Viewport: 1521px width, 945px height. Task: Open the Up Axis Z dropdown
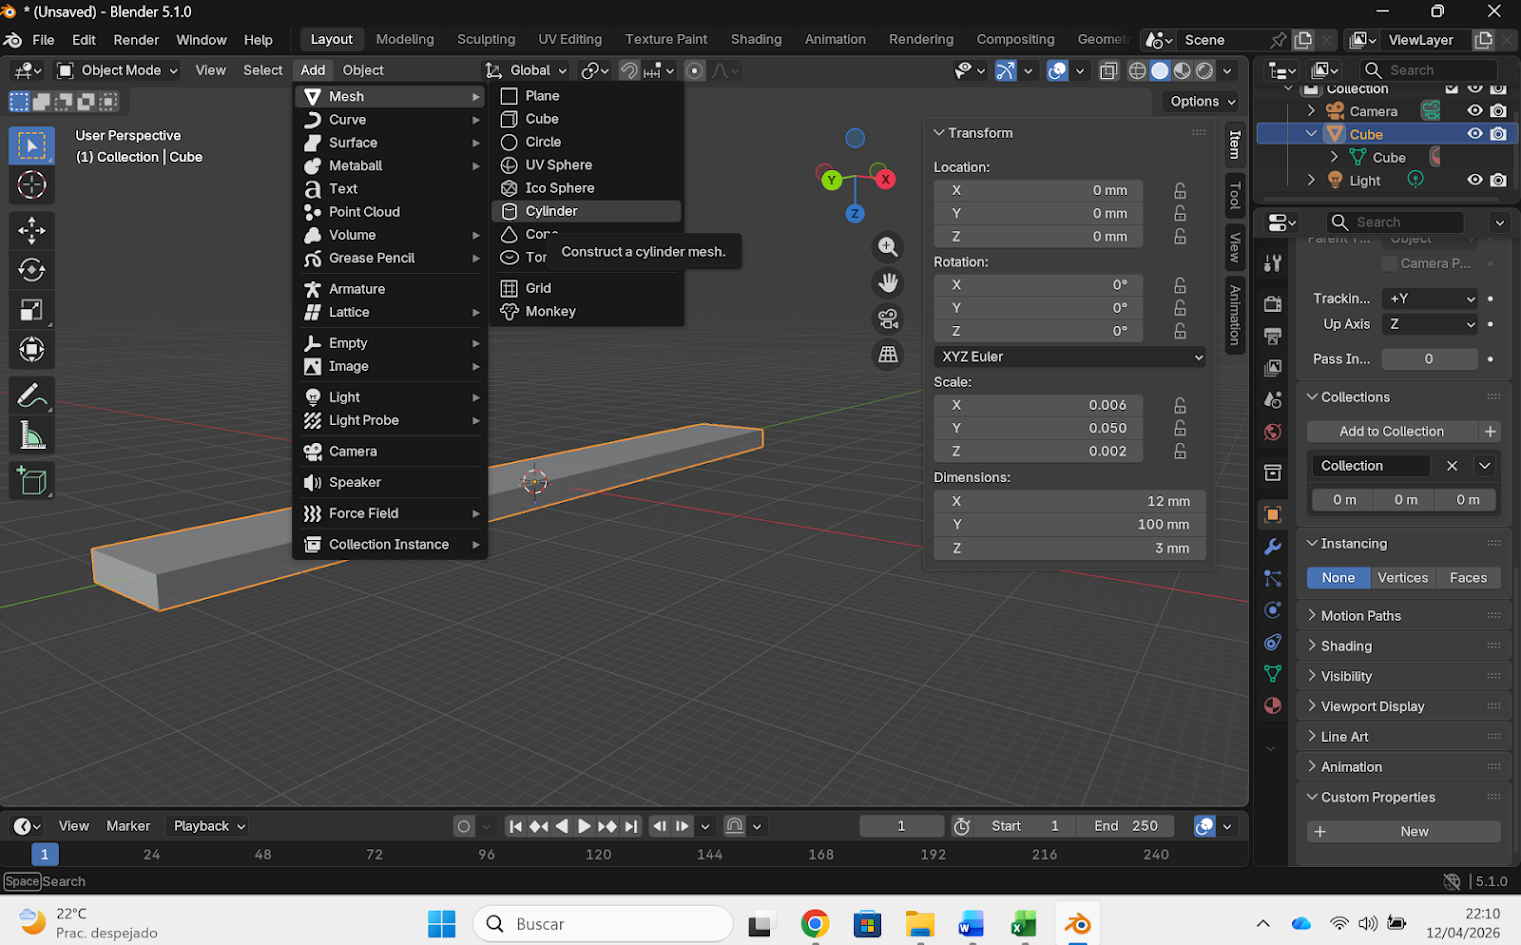click(1429, 324)
